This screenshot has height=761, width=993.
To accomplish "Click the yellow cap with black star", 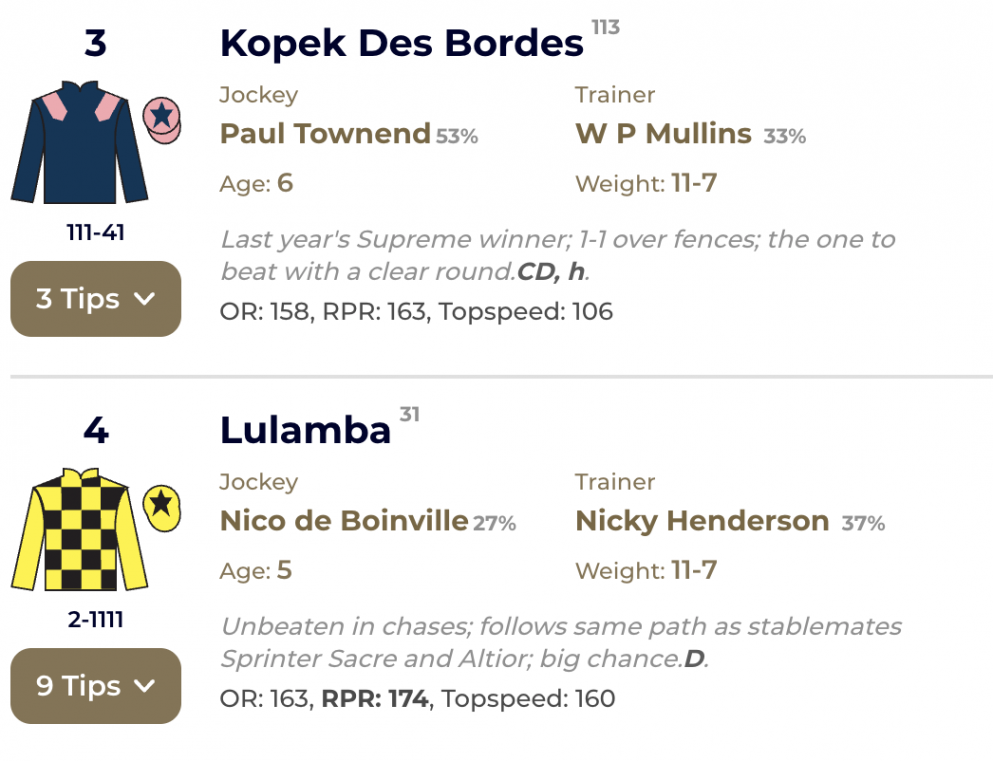I will coord(161,506).
